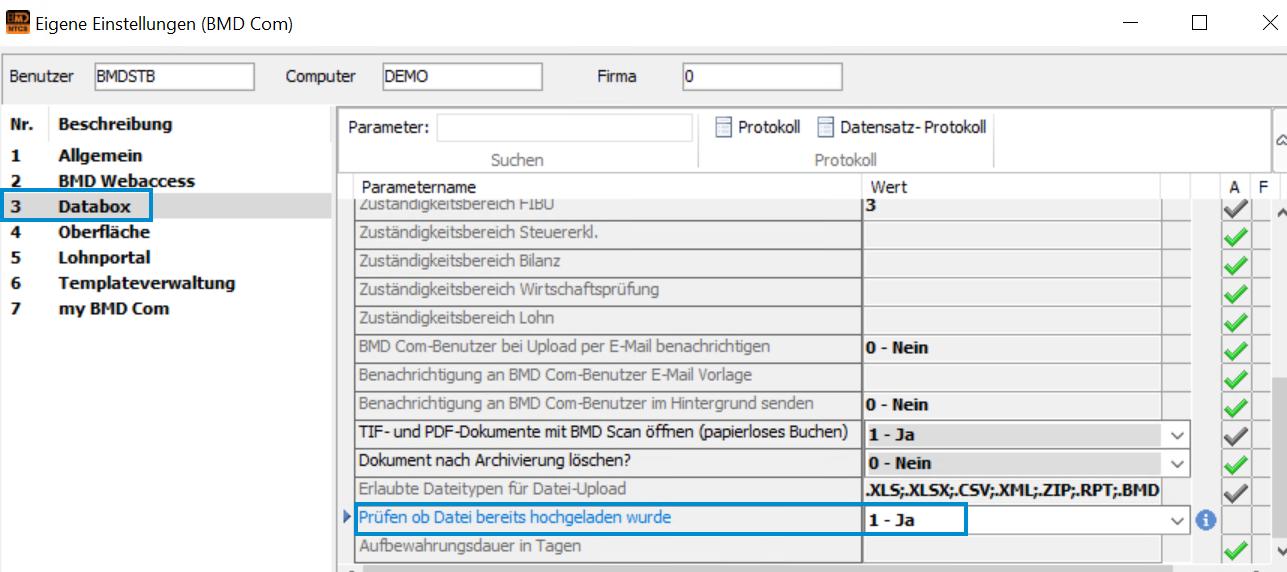Open dropdown for Prüfen ob Datei bereits hochgeladen
The image size is (1287, 572).
(1177, 520)
